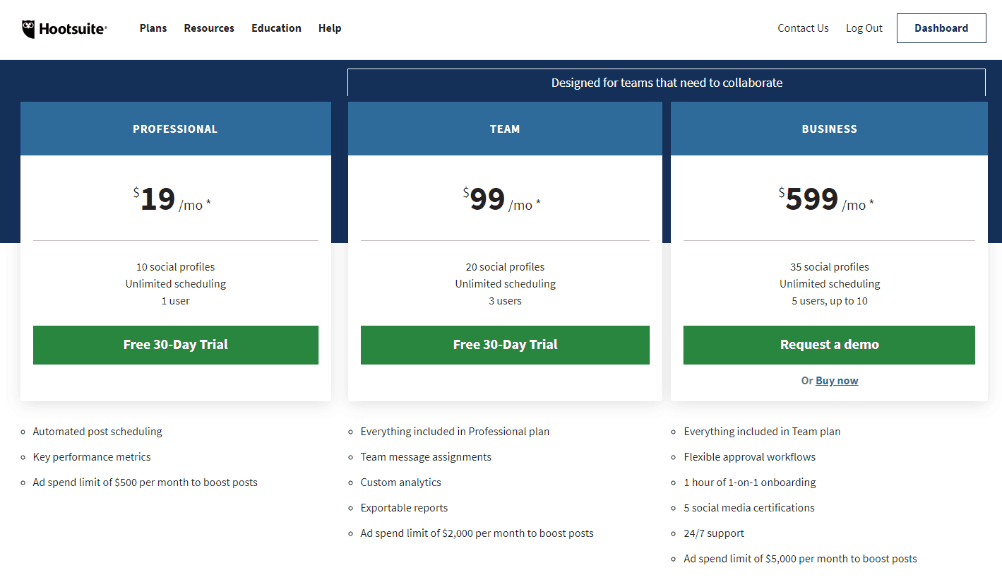Click 'Ad spend limit of $5,000 per month' feature
This screenshot has width=1002, height=580.
[800, 559]
